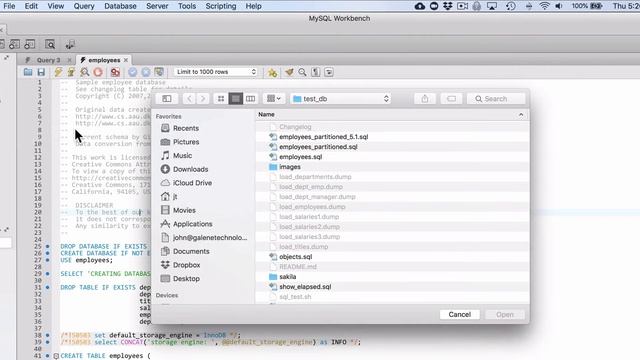Beautify query broom icon
Viewport: 640px width, 360px height.
click(289, 72)
